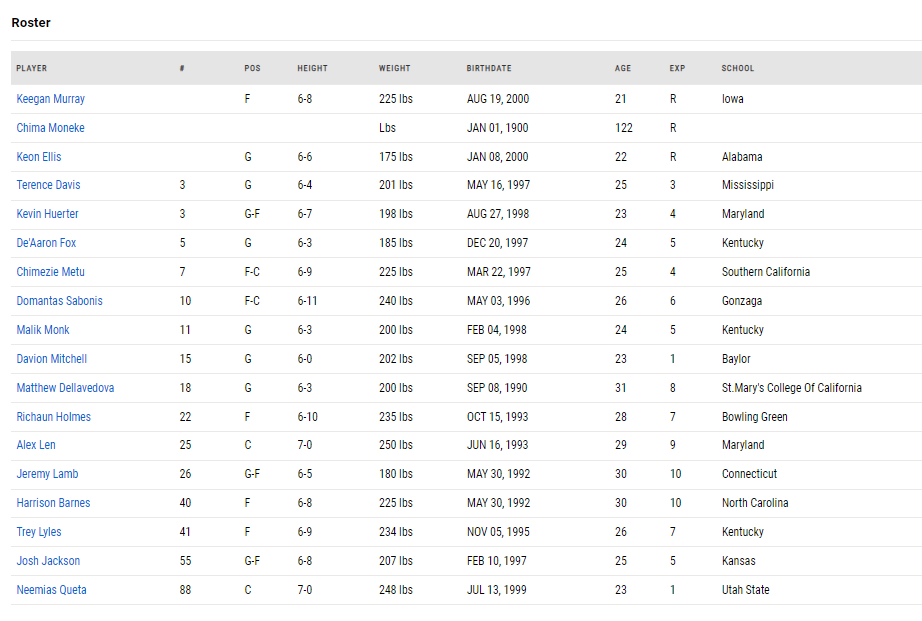922x621 pixels.
Task: Click the PLAYER column header
Action: point(32,68)
